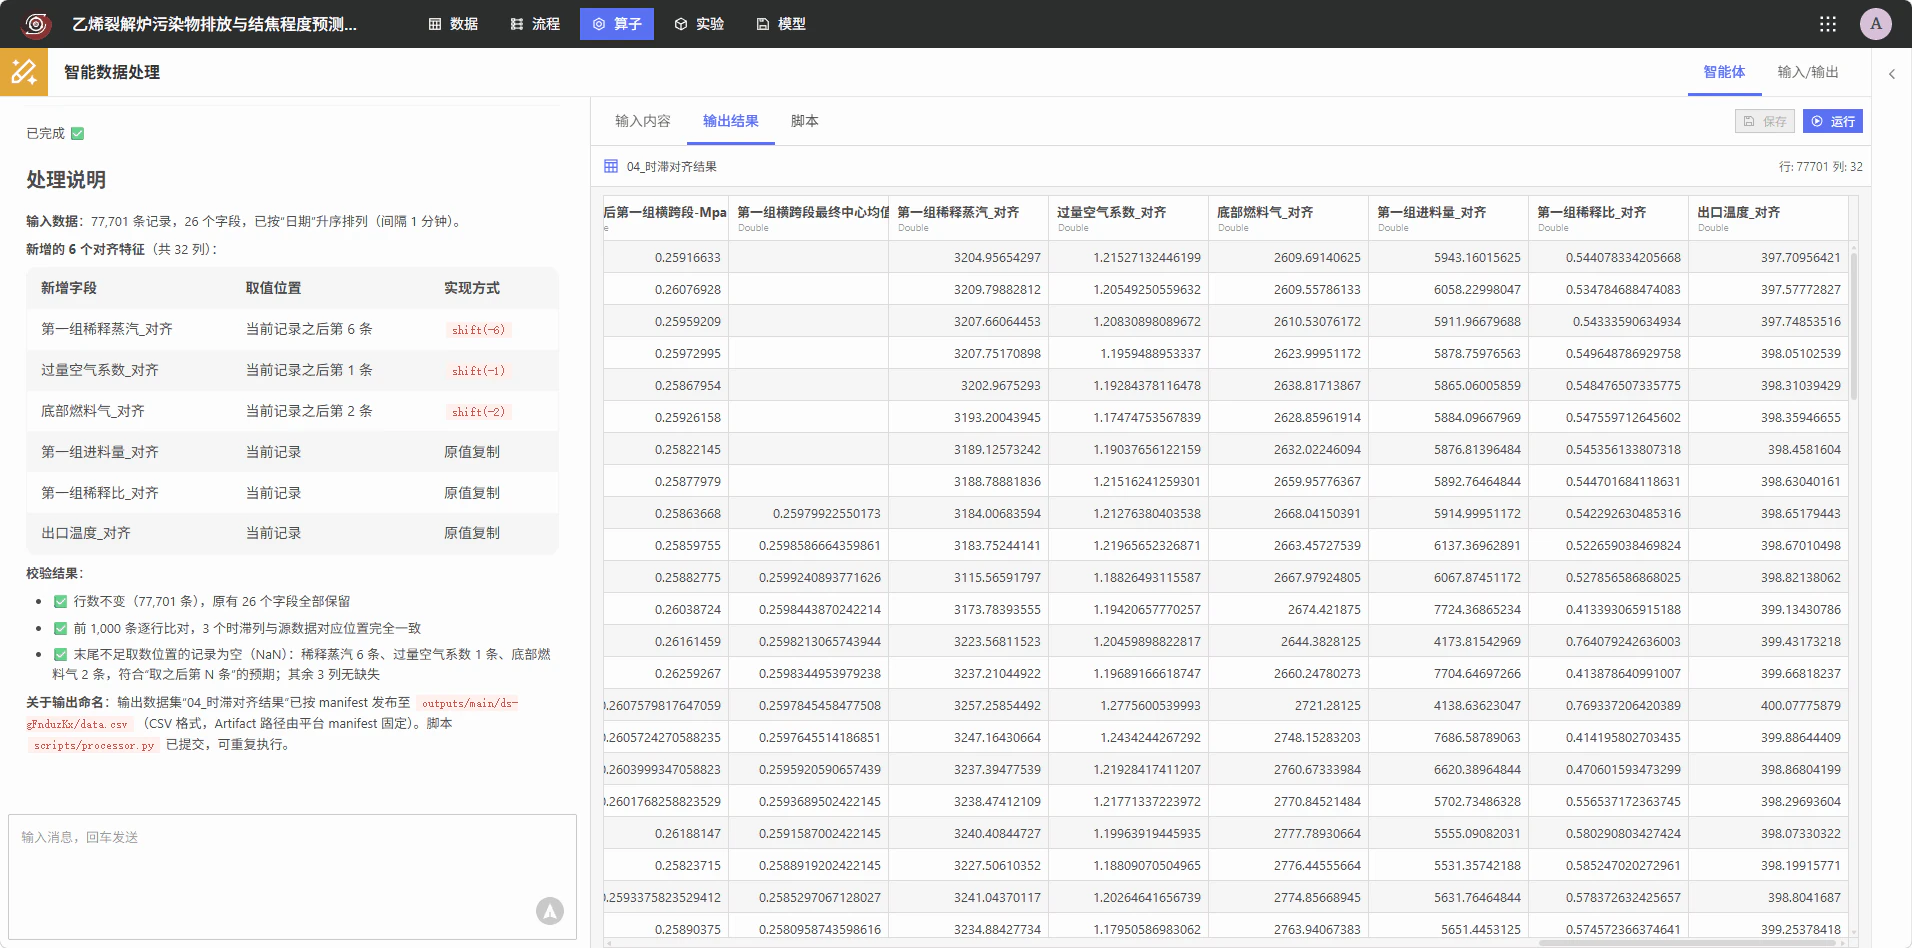Switch to the 输入内容 tab
This screenshot has width=1912, height=948.
point(643,121)
